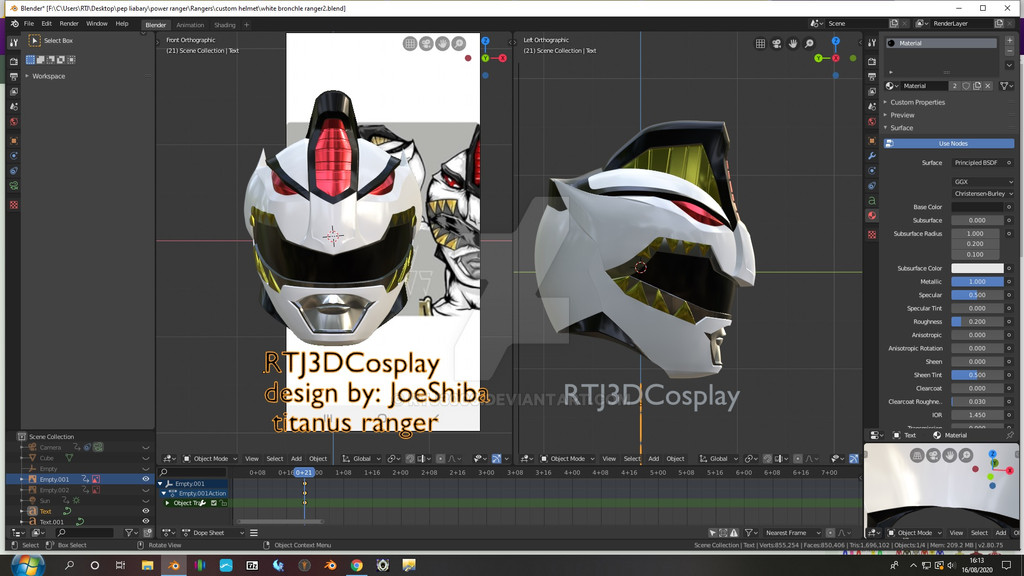This screenshot has height=576, width=1024.
Task: Click Add in front viewport header
Action: pos(296,458)
